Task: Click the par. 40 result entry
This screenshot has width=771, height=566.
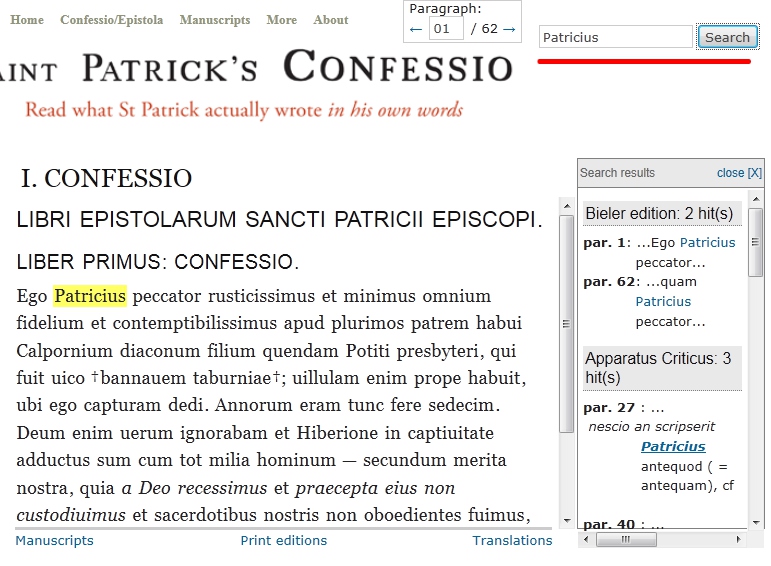Action: coord(624,524)
